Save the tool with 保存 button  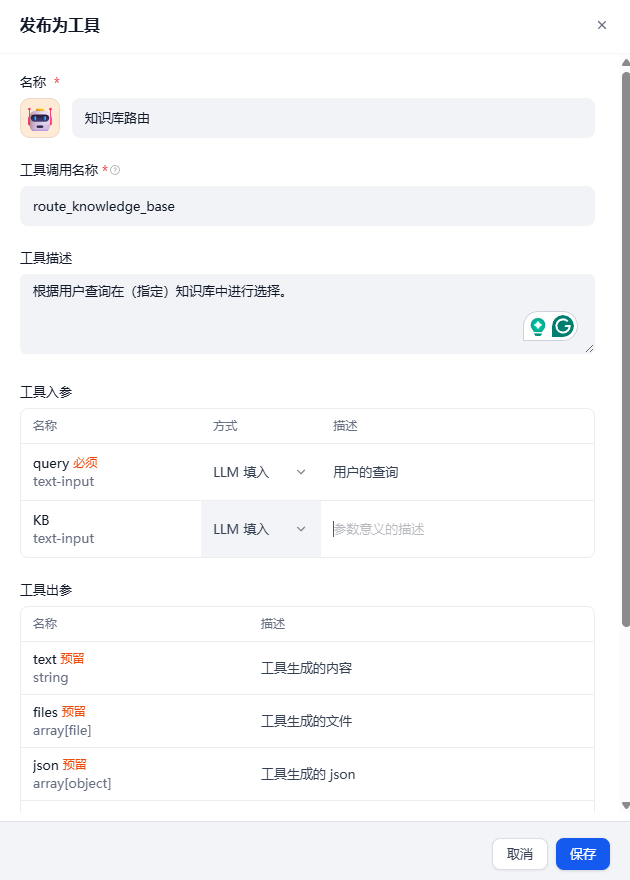(x=583, y=854)
